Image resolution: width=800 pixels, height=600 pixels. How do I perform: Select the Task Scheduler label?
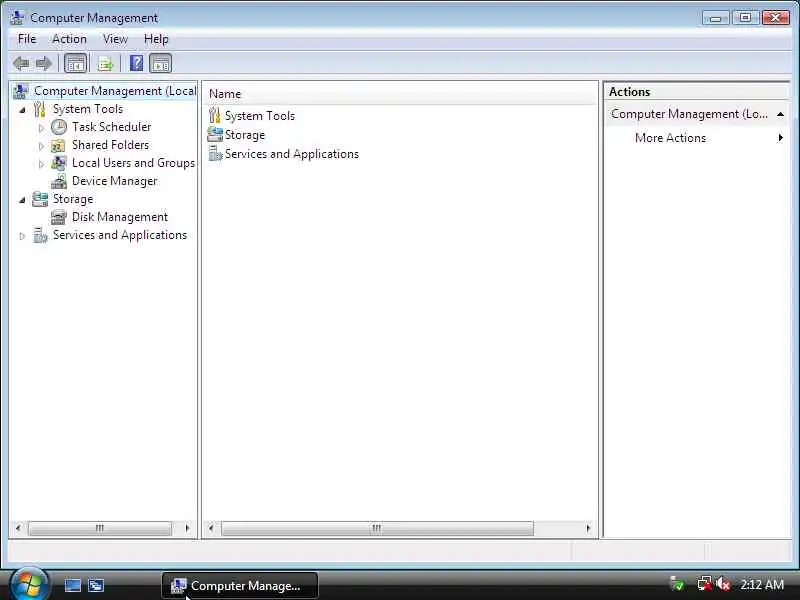point(112,127)
